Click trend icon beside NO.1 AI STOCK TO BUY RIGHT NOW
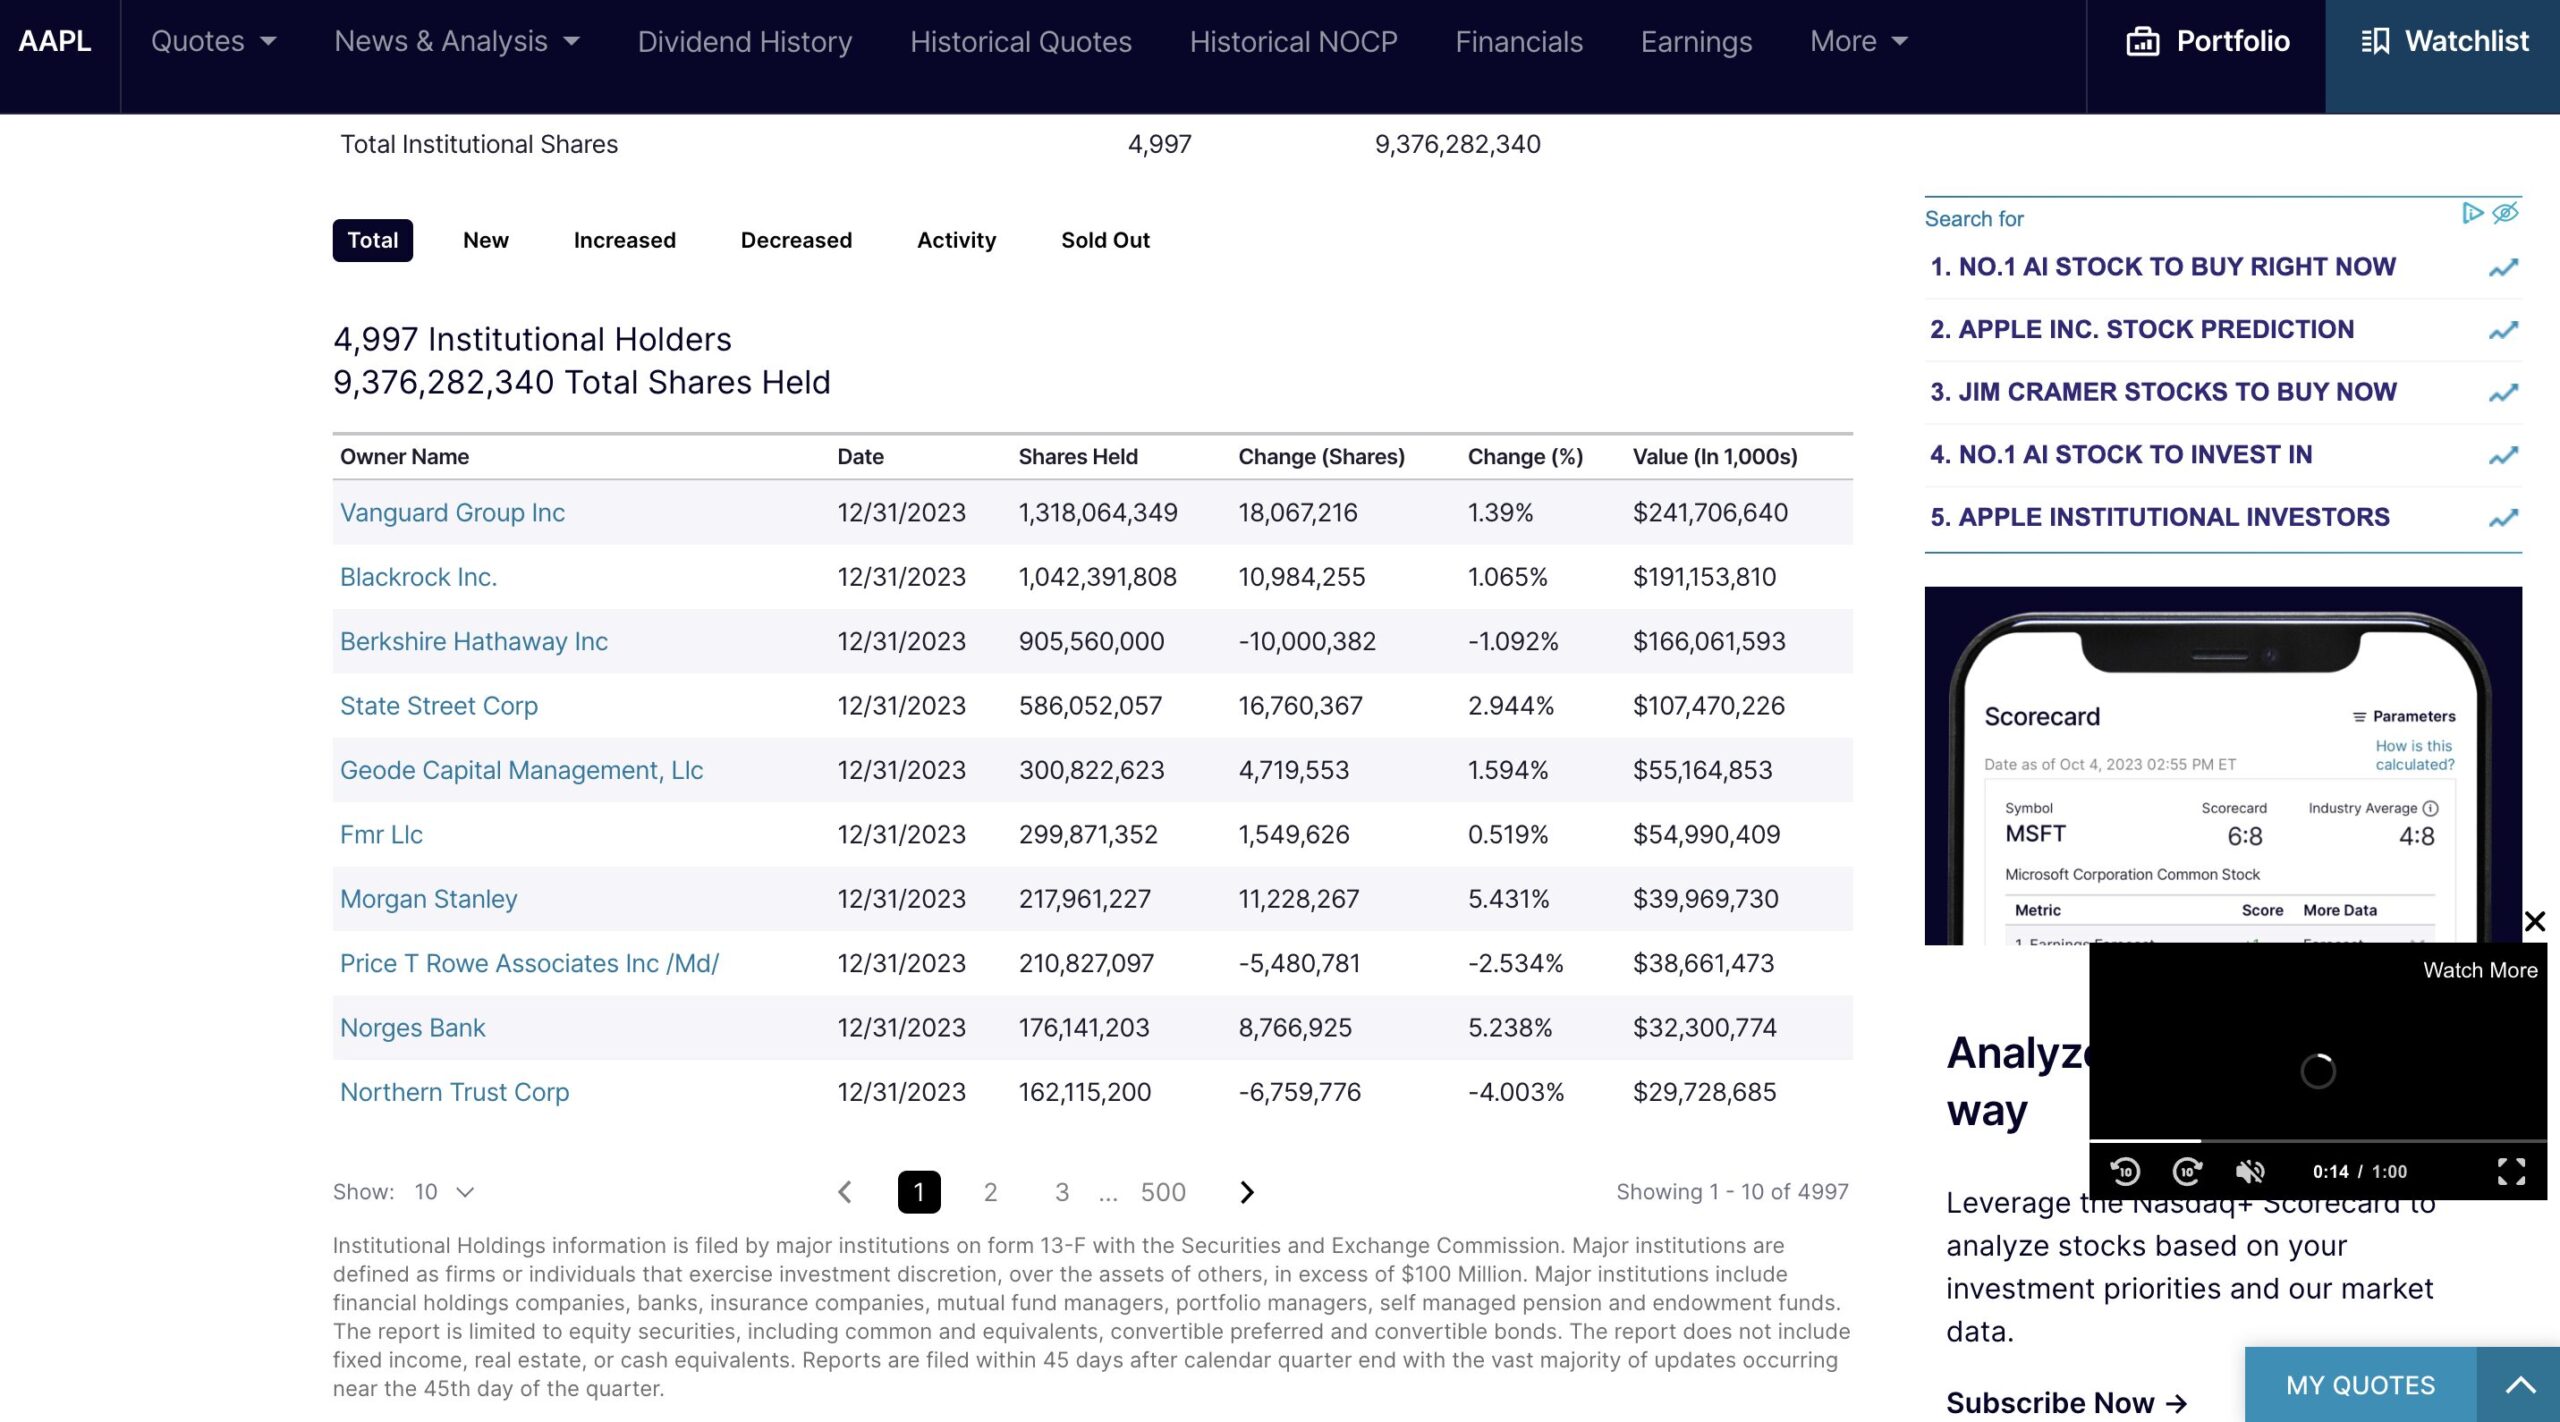The image size is (2560, 1422). [x=2503, y=268]
